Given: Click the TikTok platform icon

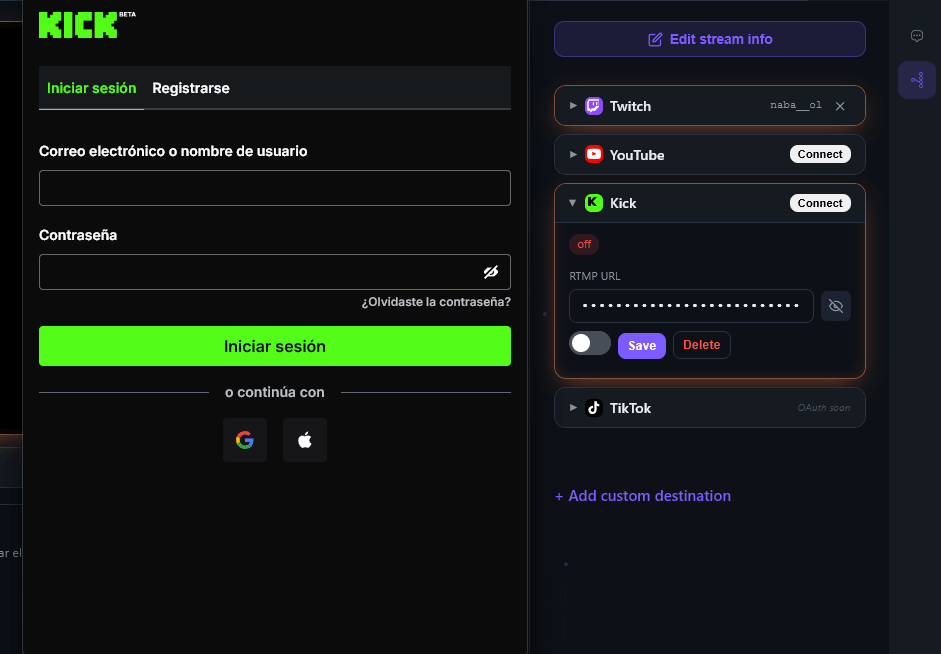Looking at the screenshot, I should pos(594,408).
